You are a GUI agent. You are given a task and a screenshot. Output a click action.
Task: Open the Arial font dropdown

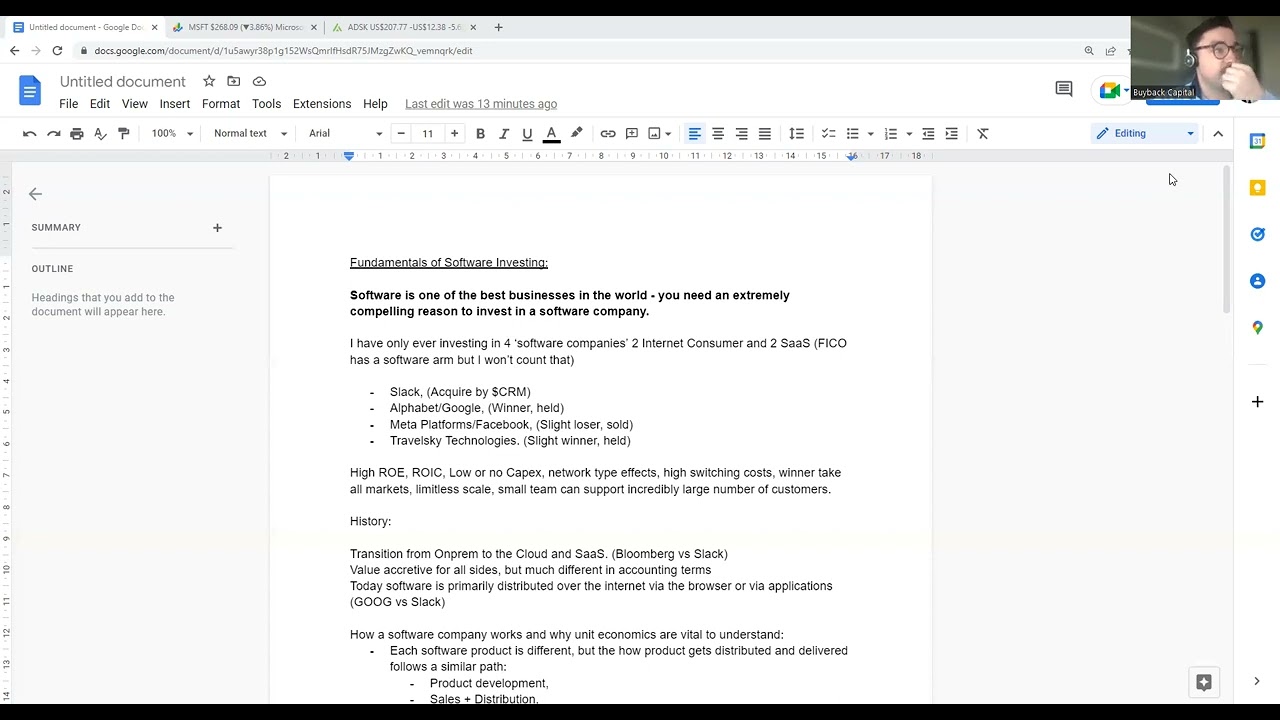[345, 133]
